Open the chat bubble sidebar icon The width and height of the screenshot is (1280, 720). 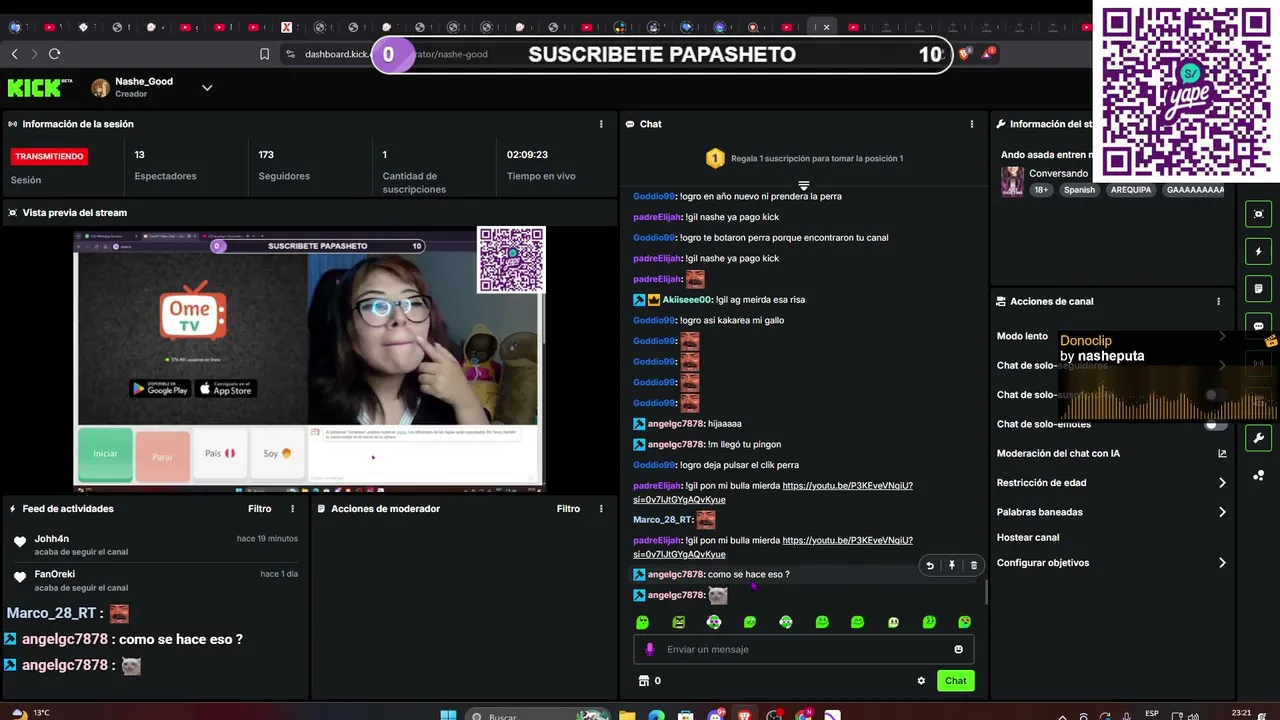click(1258, 326)
